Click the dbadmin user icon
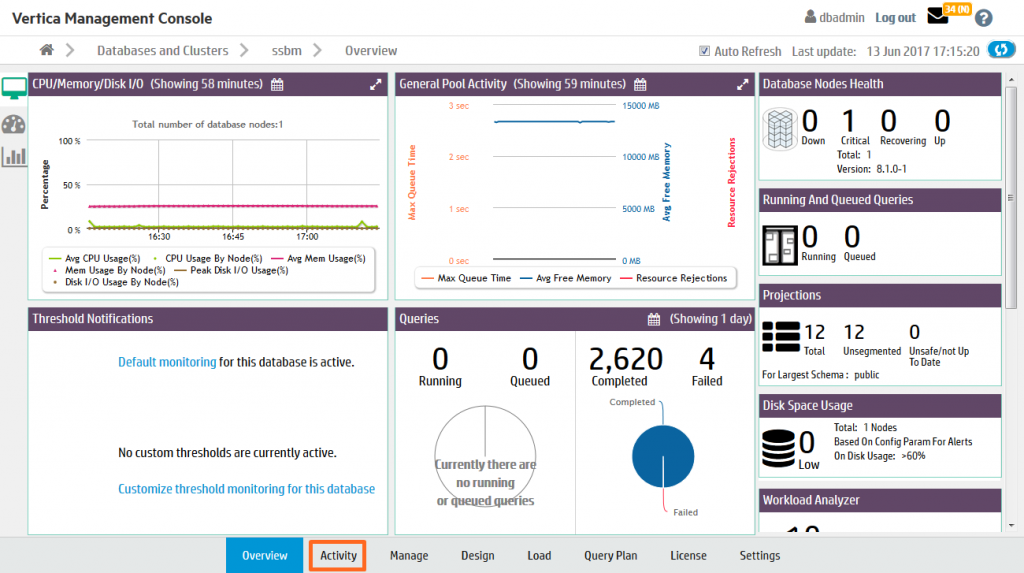Viewport: 1024px width, 573px height. tap(810, 17)
